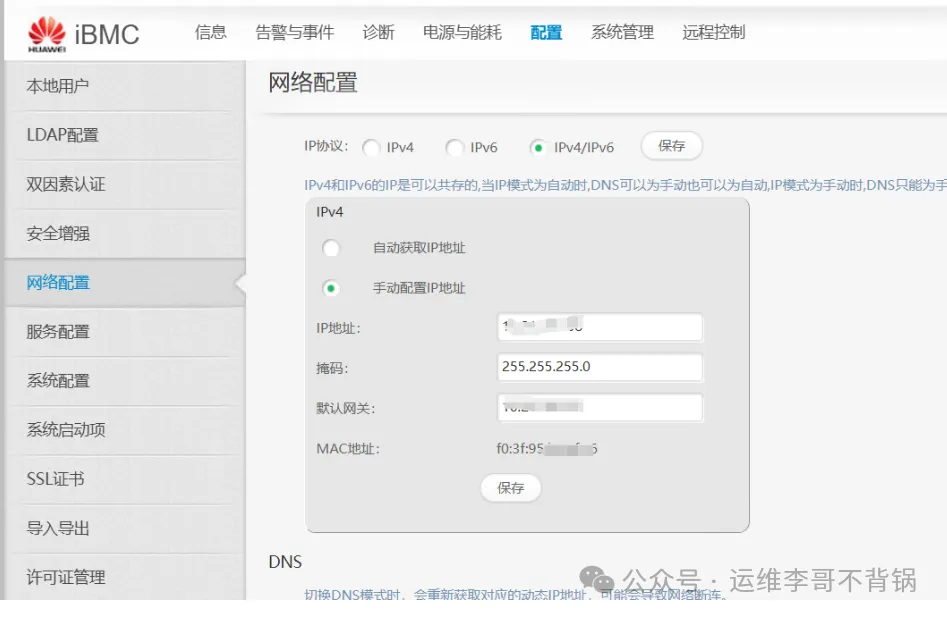Screen dimensions: 947x619
Task: Click the Huawei iBMC logo
Action: point(83,34)
